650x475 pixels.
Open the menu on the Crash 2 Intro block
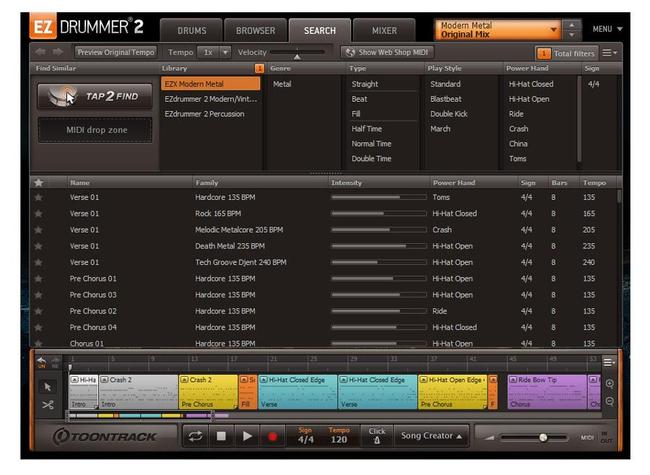click(104, 380)
